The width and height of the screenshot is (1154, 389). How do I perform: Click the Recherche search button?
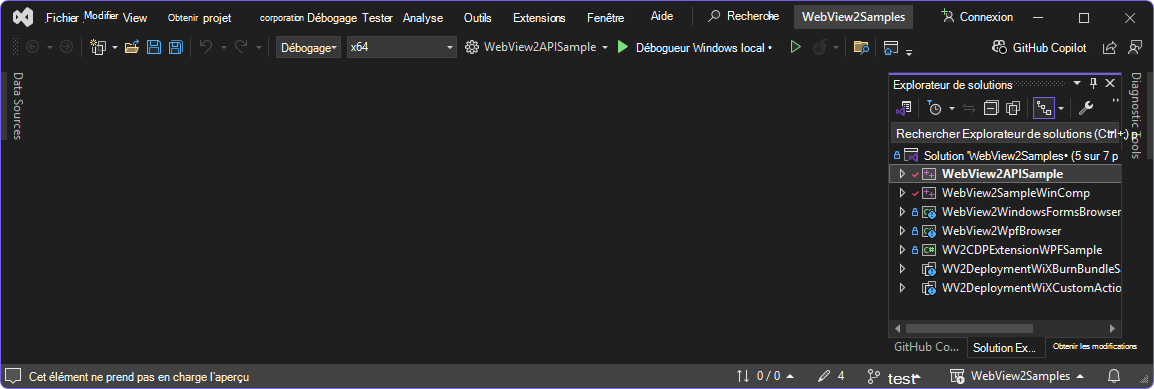(x=743, y=17)
